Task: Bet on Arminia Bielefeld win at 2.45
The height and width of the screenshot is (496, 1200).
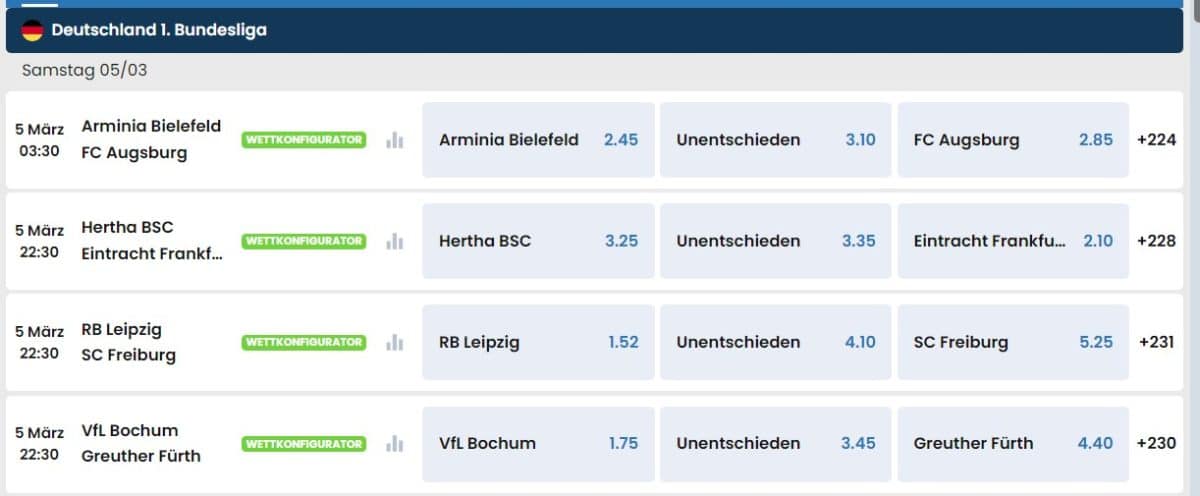Action: tap(538, 140)
